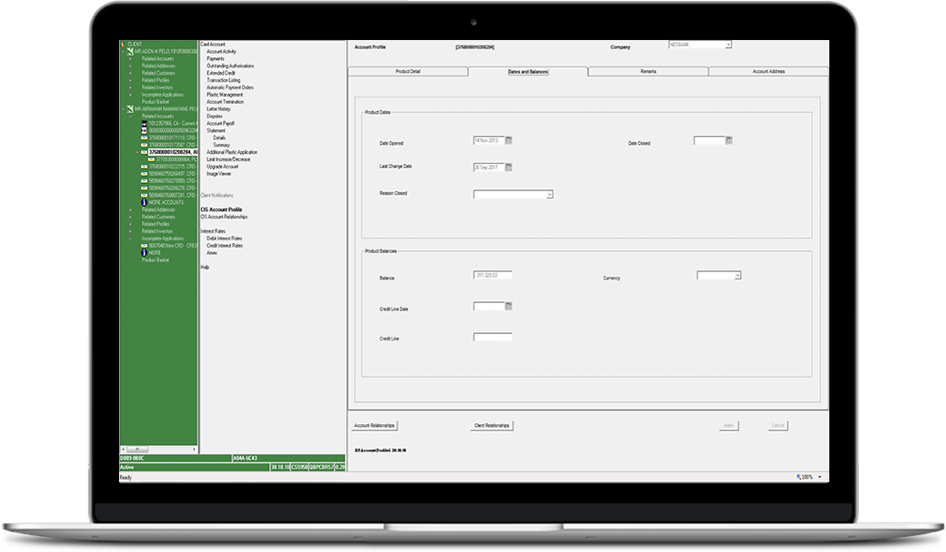
Task: Open the Credit Line Date calendar picker
Action: (508, 306)
